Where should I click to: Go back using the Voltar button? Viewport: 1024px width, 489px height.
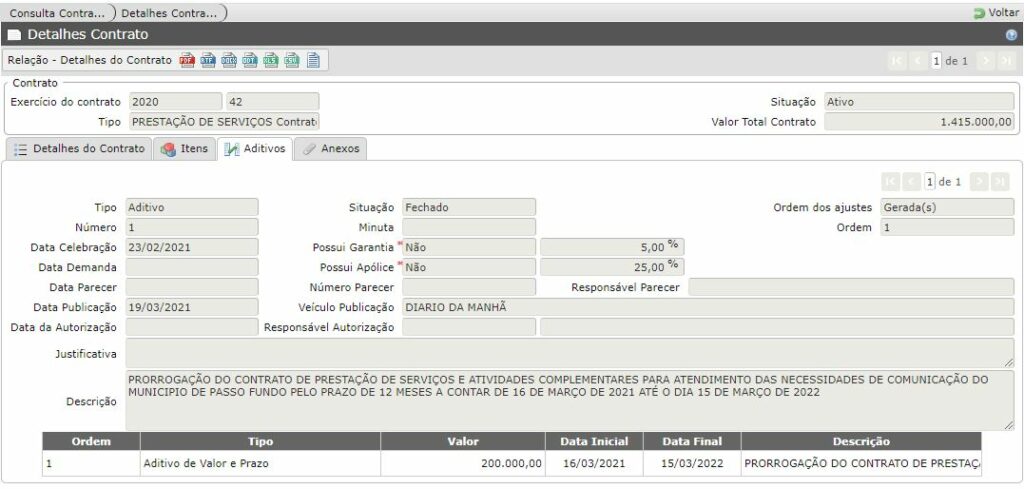click(996, 13)
